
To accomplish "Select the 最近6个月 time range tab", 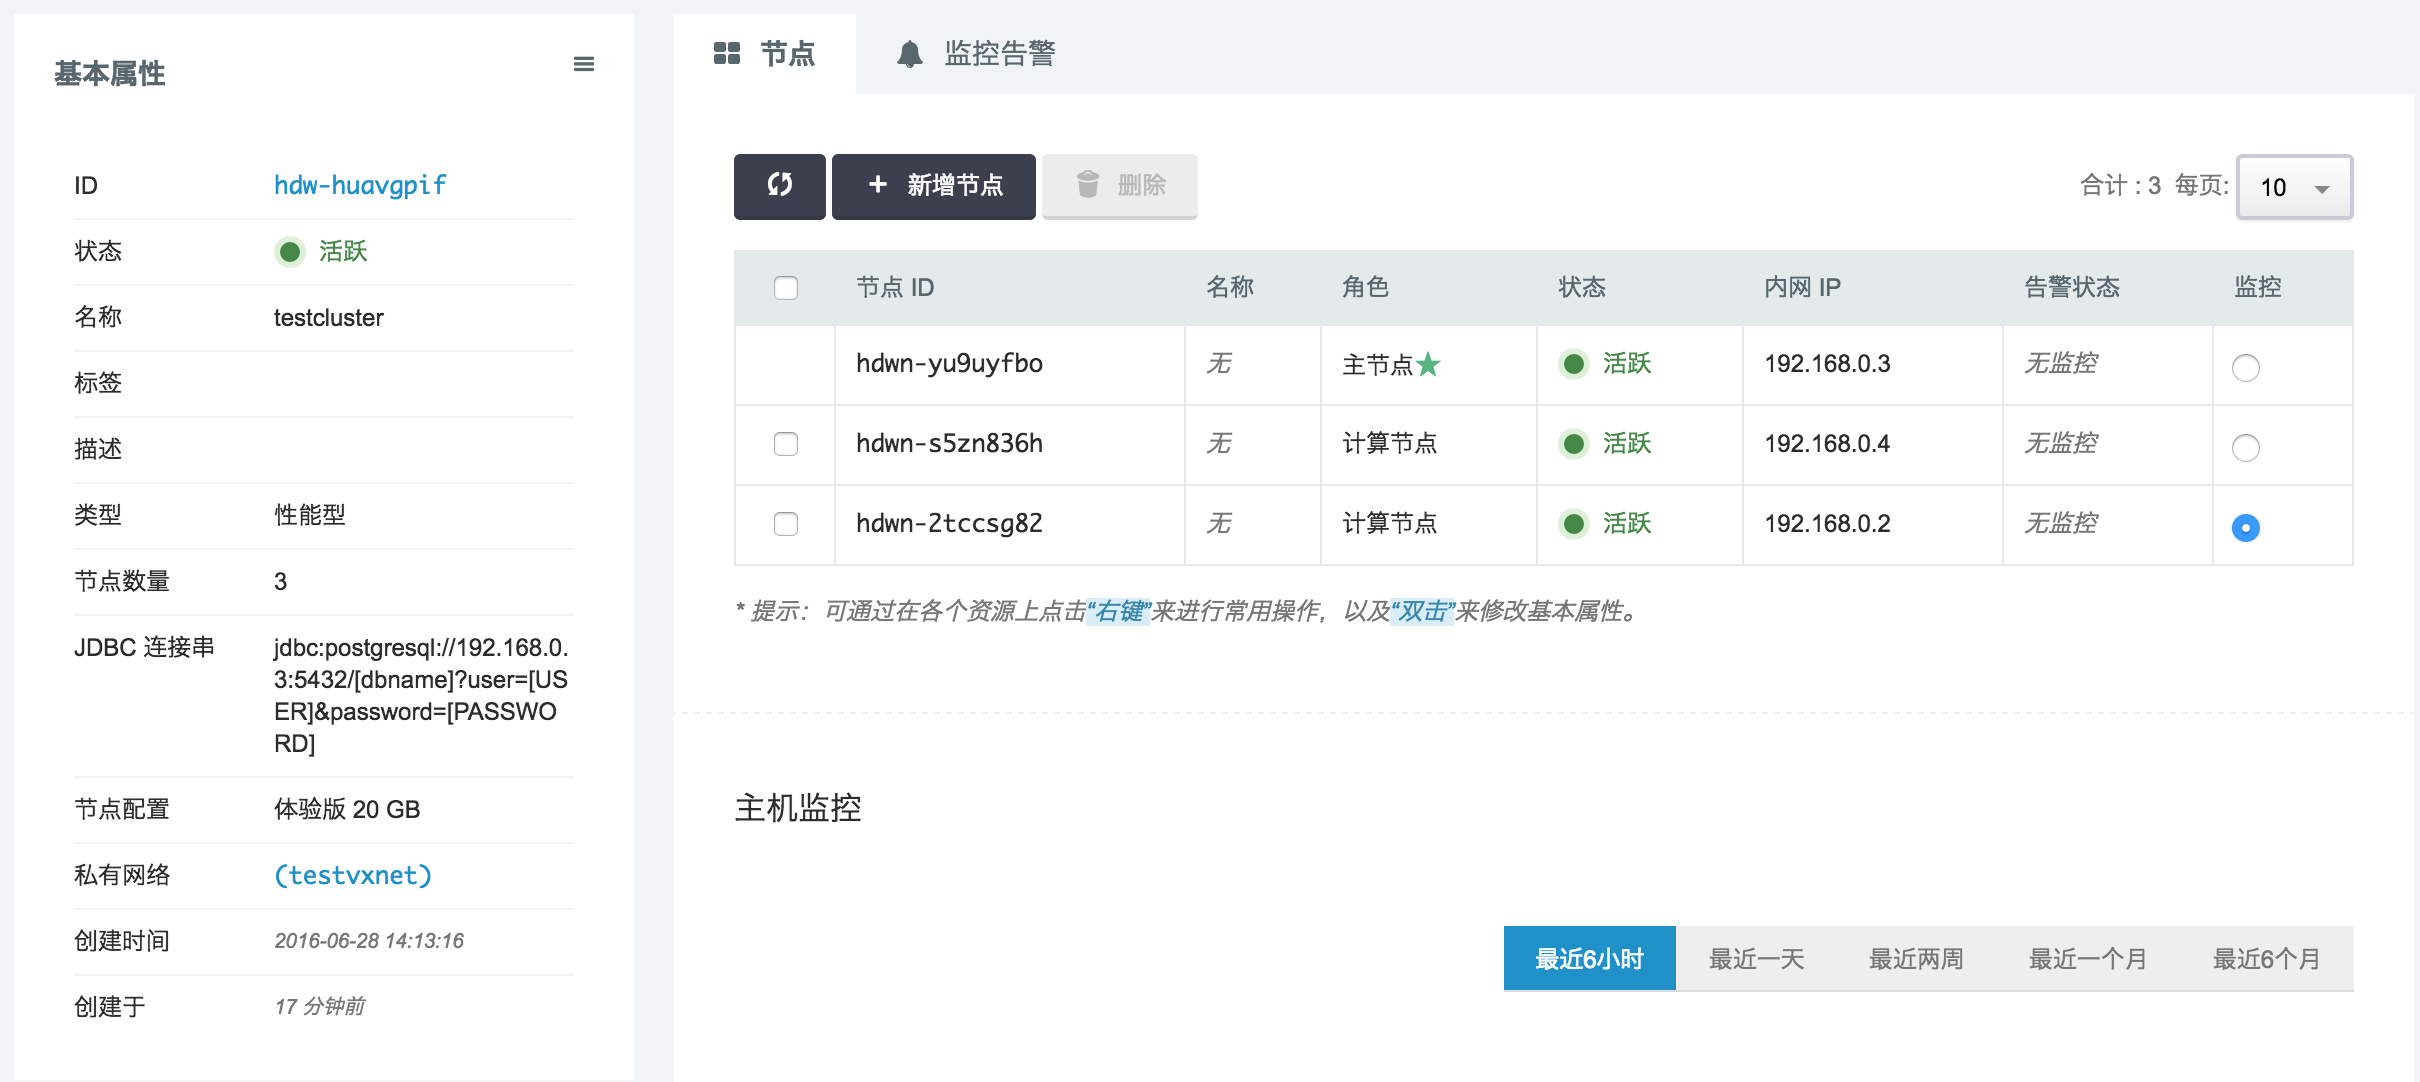I will coord(2267,959).
